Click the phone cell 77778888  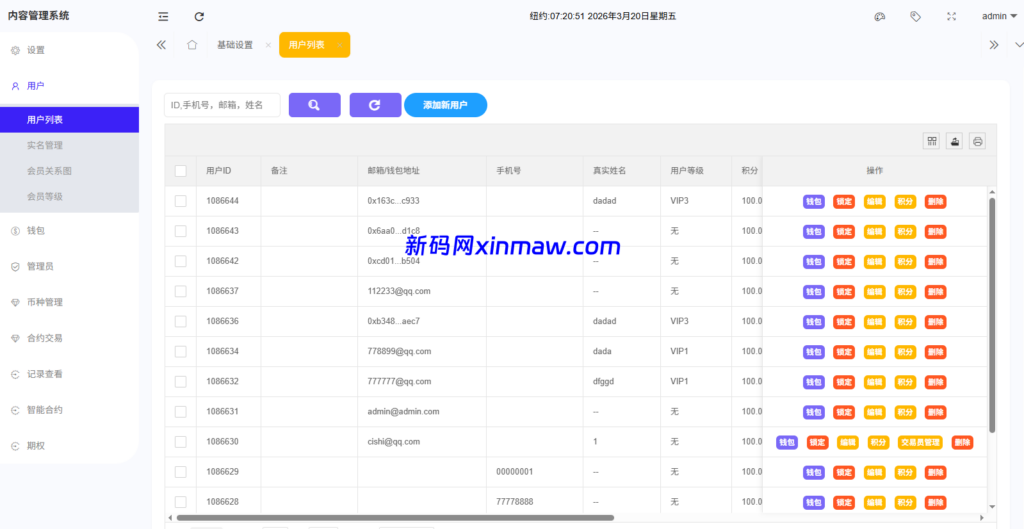point(515,502)
